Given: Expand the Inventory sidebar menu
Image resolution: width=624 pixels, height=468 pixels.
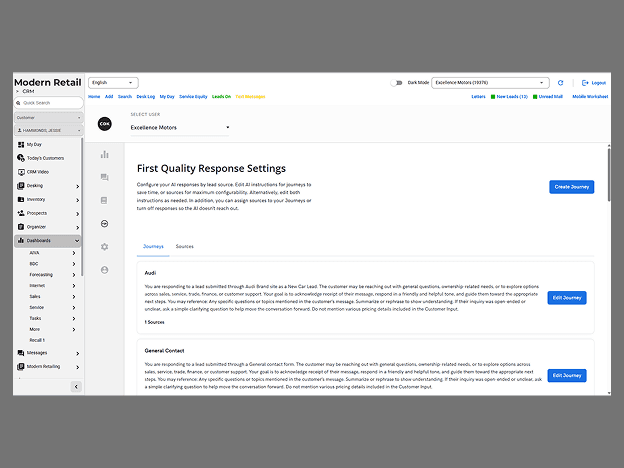Looking at the screenshot, I should [48, 199].
